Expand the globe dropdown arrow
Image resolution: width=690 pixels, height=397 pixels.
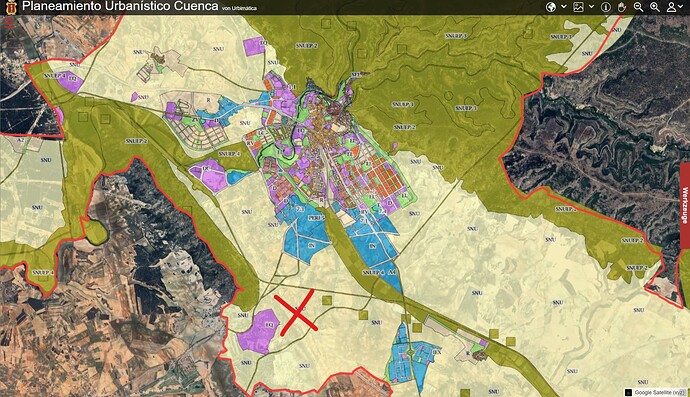tap(564, 7)
